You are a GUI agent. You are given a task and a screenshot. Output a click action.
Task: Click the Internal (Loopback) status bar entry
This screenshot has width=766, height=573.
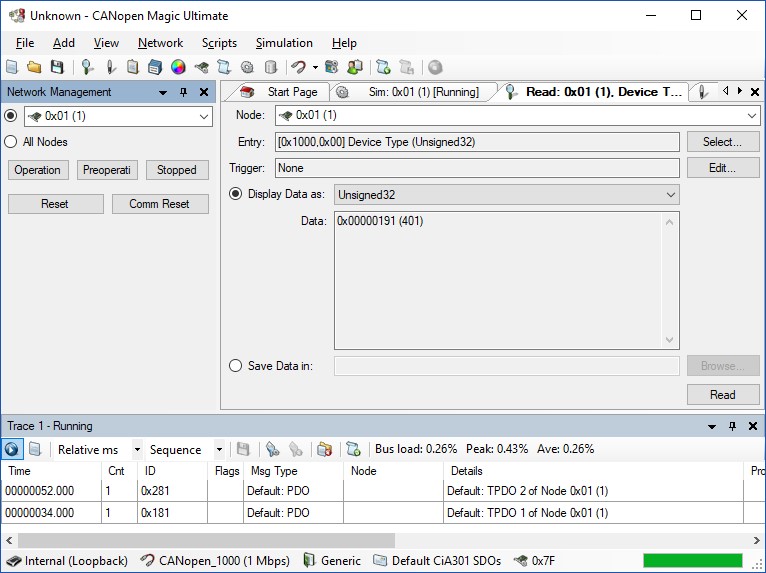[x=67, y=561]
